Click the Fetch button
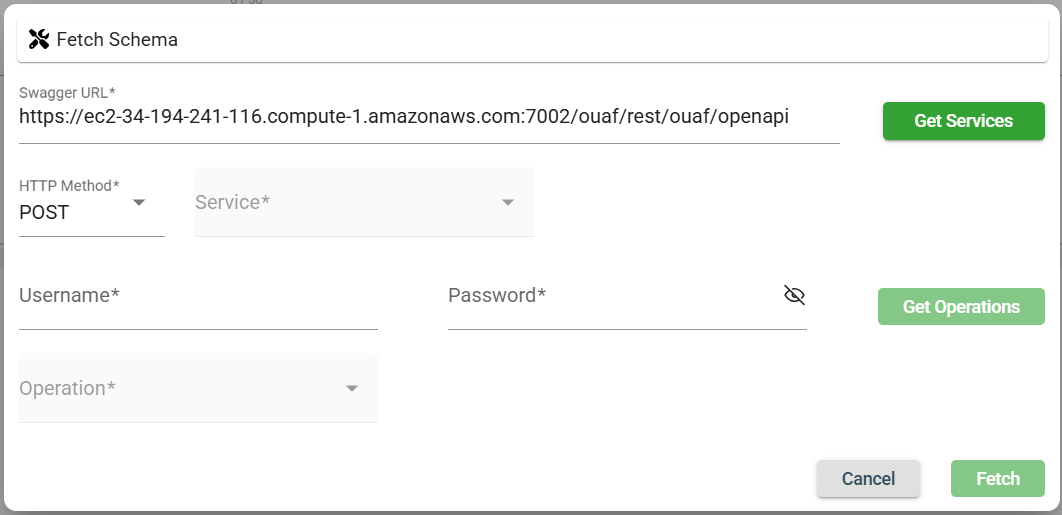Screen dimensions: 1062x515 997,479
